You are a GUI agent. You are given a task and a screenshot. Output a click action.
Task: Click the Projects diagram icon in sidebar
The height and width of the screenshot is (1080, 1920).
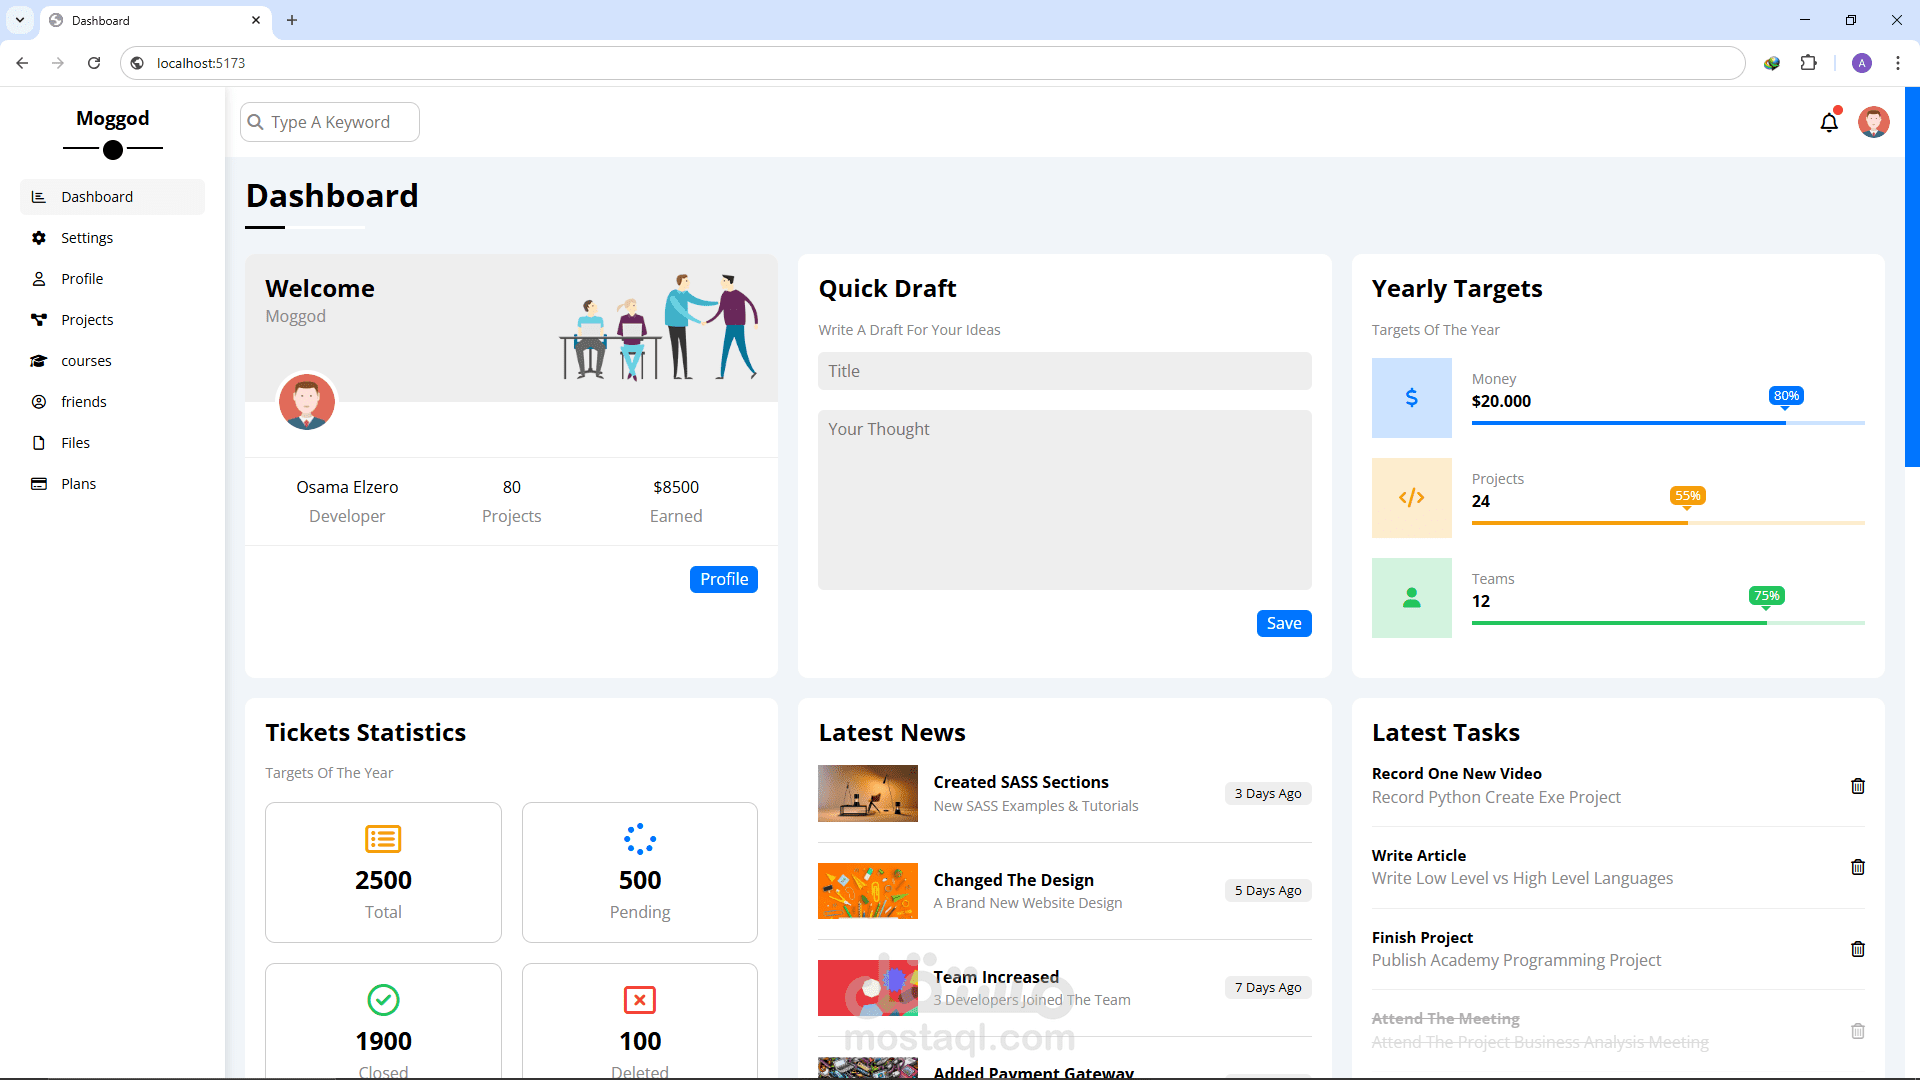pyautogui.click(x=39, y=320)
